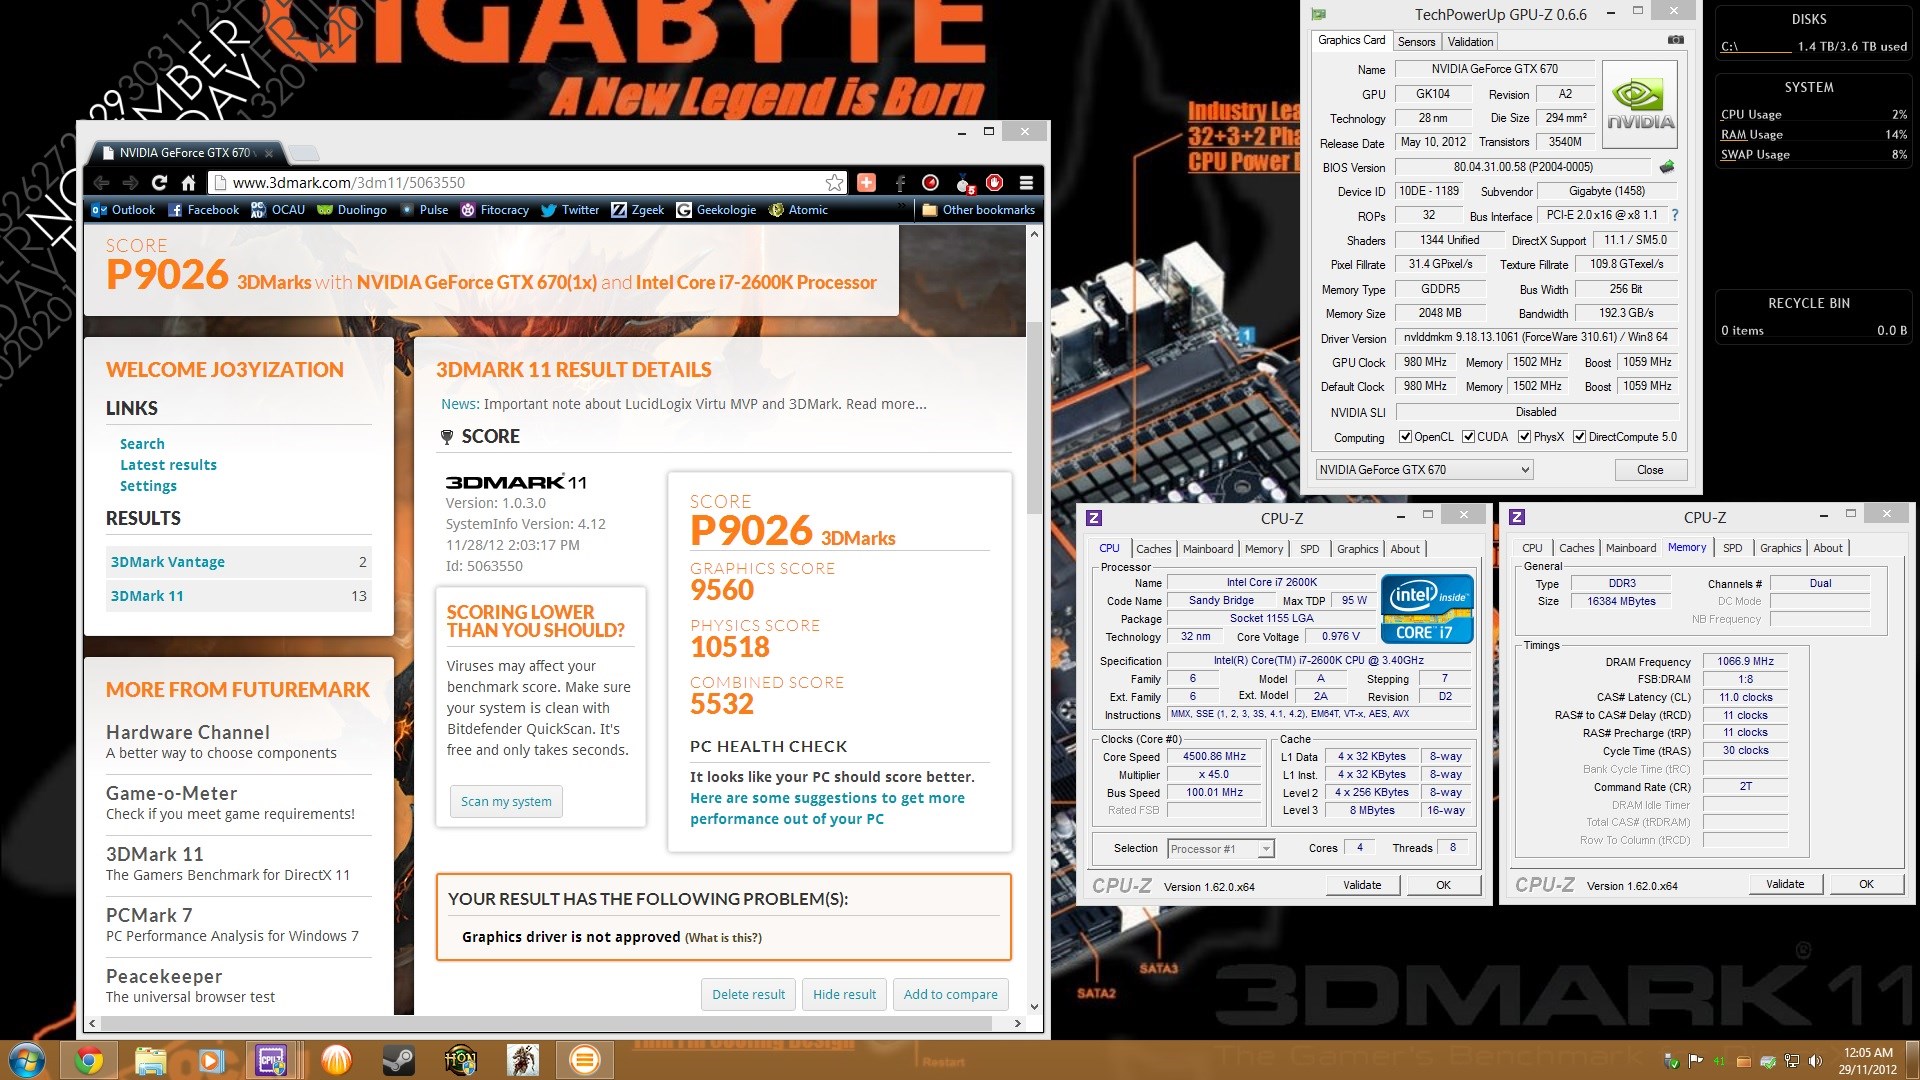Switch to the Validation tab in GPU-Z
This screenshot has width=1920, height=1080.
point(1470,42)
